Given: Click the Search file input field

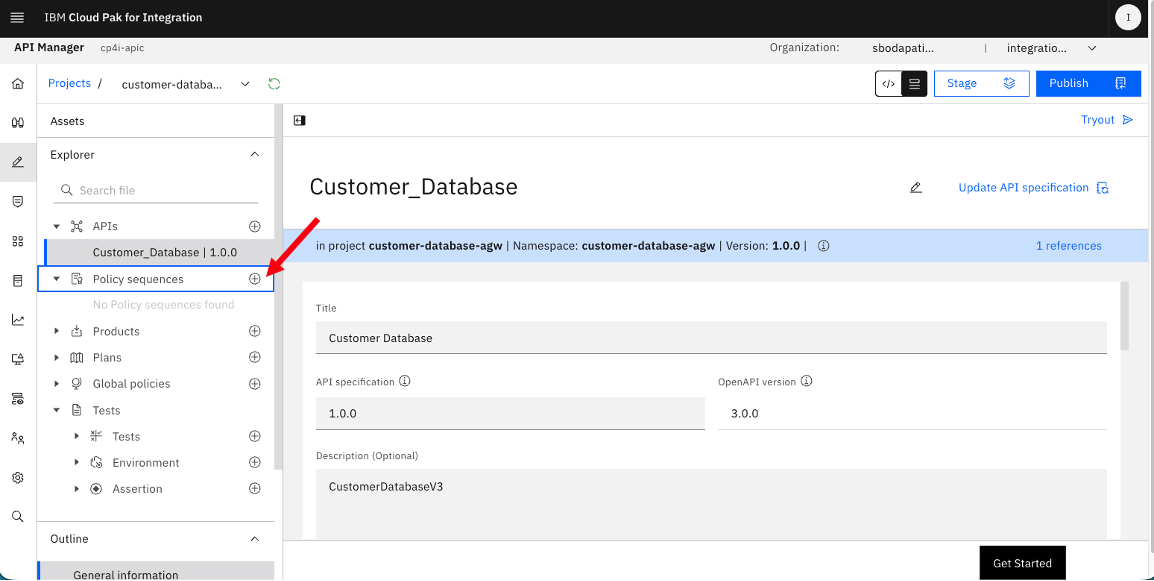Looking at the screenshot, I should pos(156,190).
